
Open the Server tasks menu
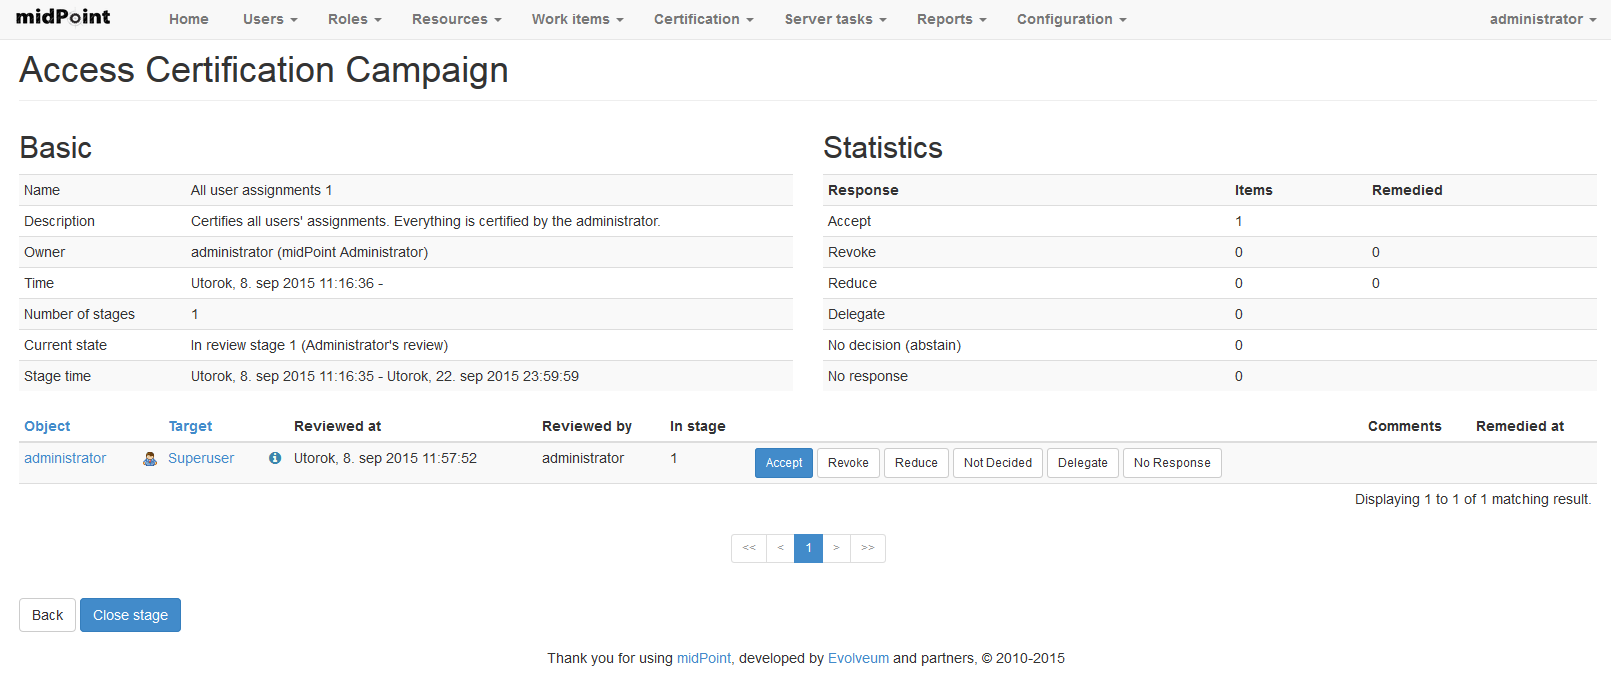coord(835,19)
